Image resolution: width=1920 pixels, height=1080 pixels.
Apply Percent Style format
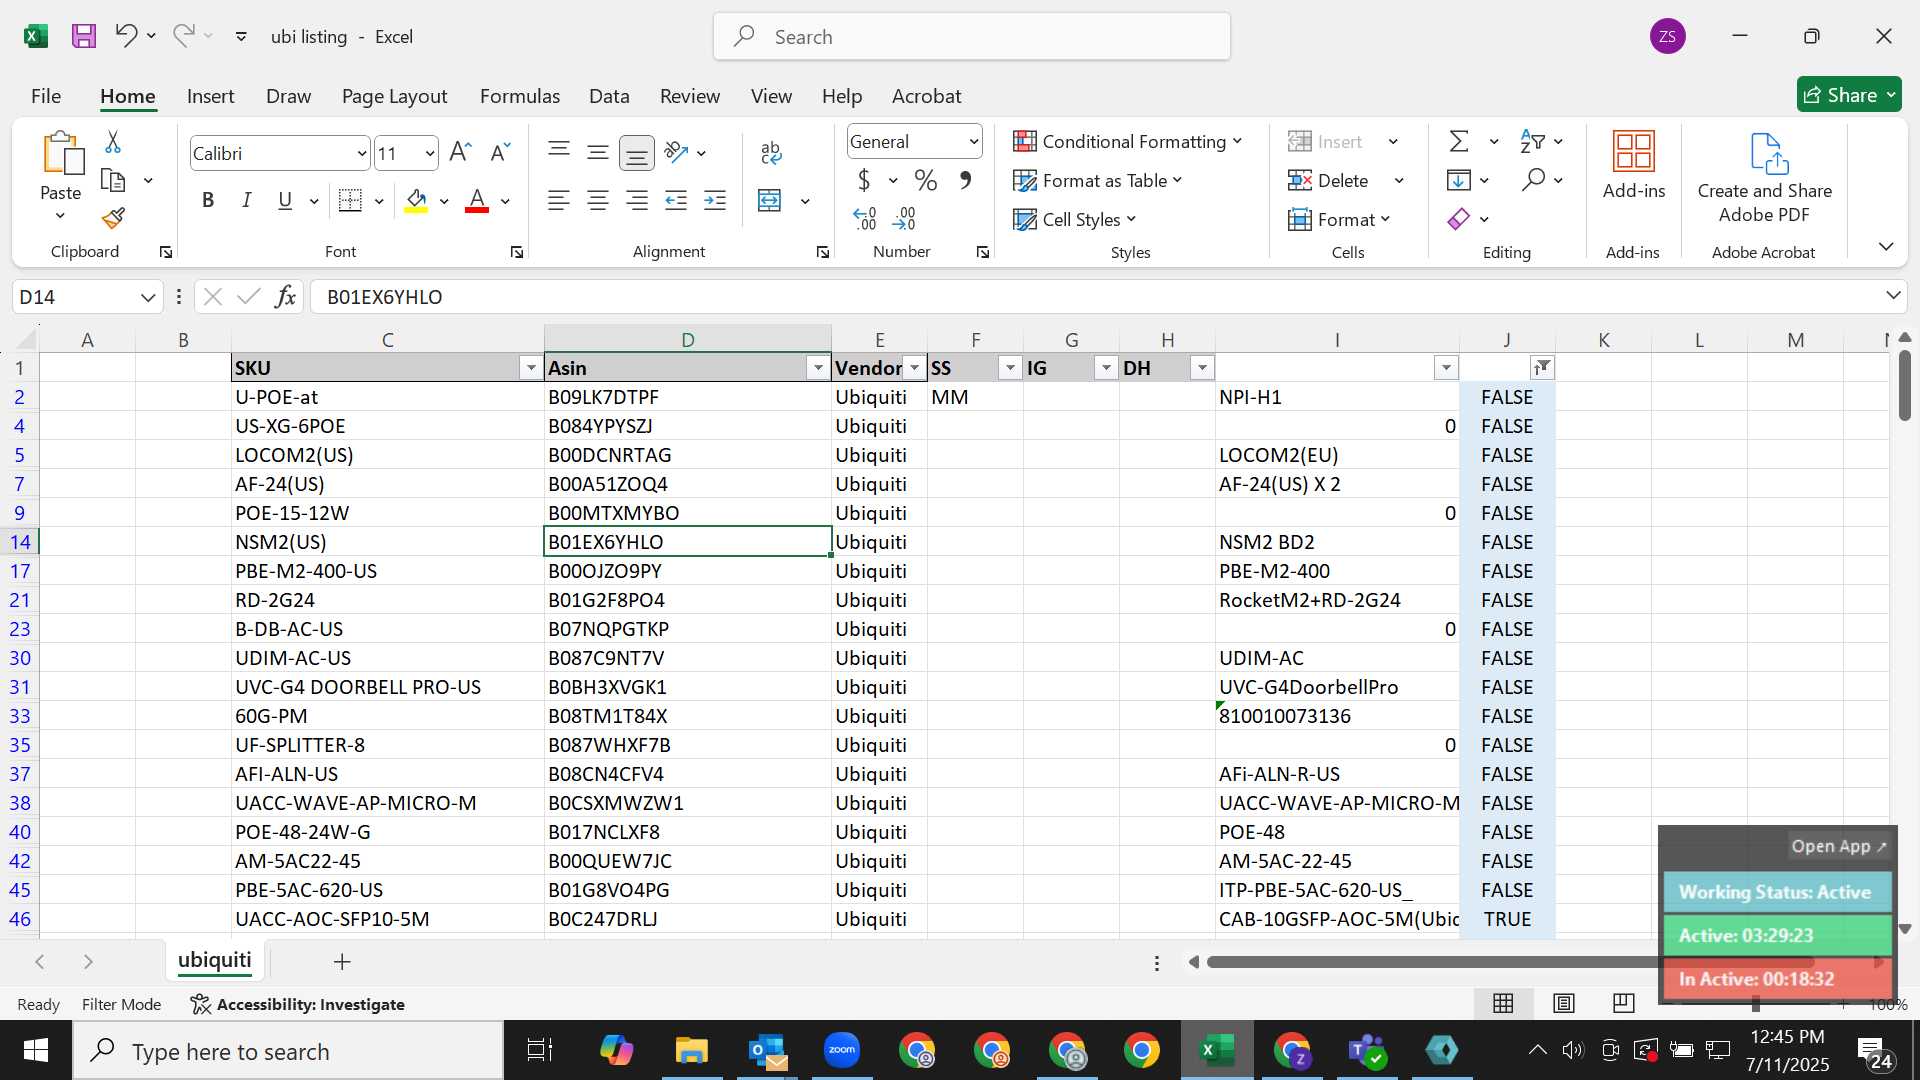pyautogui.click(x=926, y=181)
